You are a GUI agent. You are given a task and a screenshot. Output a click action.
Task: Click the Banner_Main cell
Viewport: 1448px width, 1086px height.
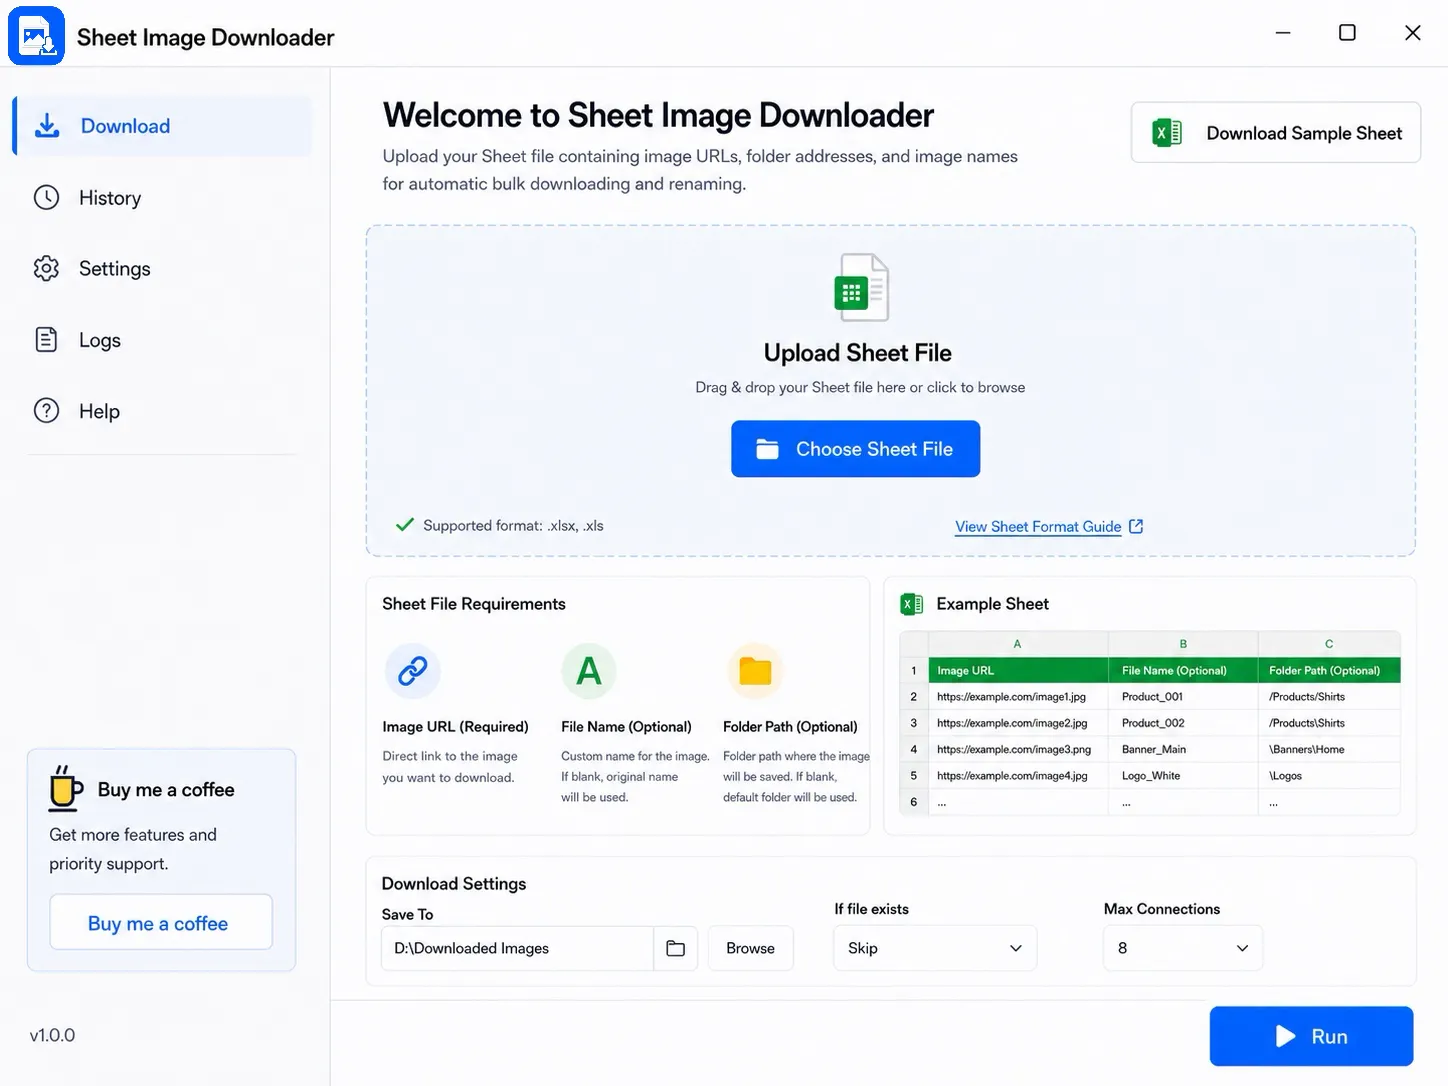[x=1183, y=749]
